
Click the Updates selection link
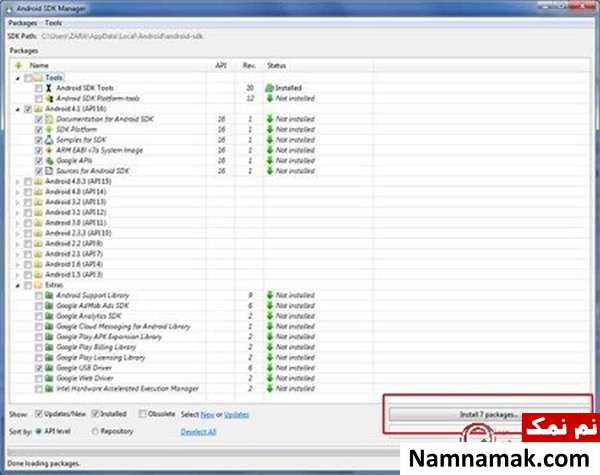coord(236,415)
